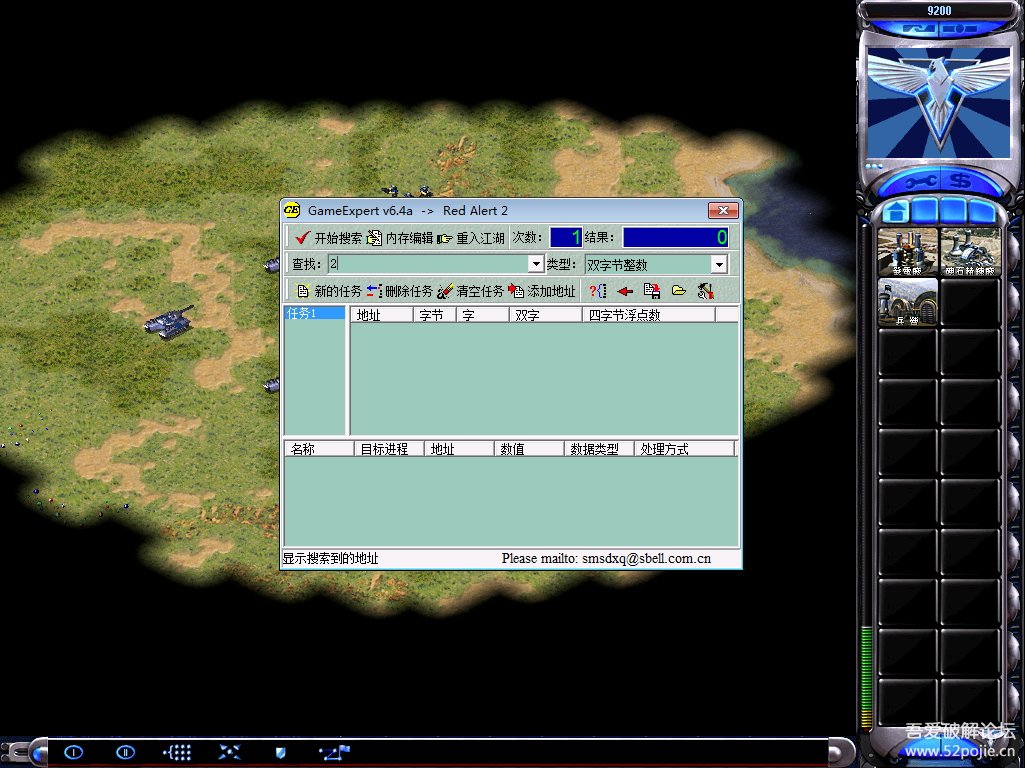Click the game's dollar sell button

(x=961, y=180)
